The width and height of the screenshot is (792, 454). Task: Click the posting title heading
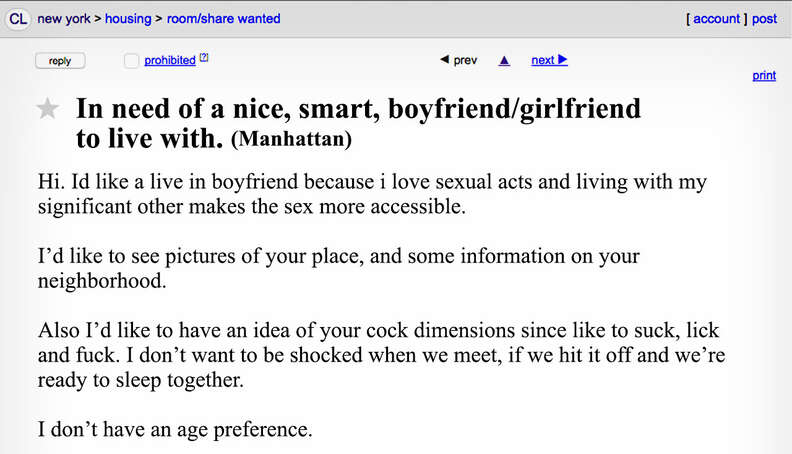pyautogui.click(x=358, y=109)
